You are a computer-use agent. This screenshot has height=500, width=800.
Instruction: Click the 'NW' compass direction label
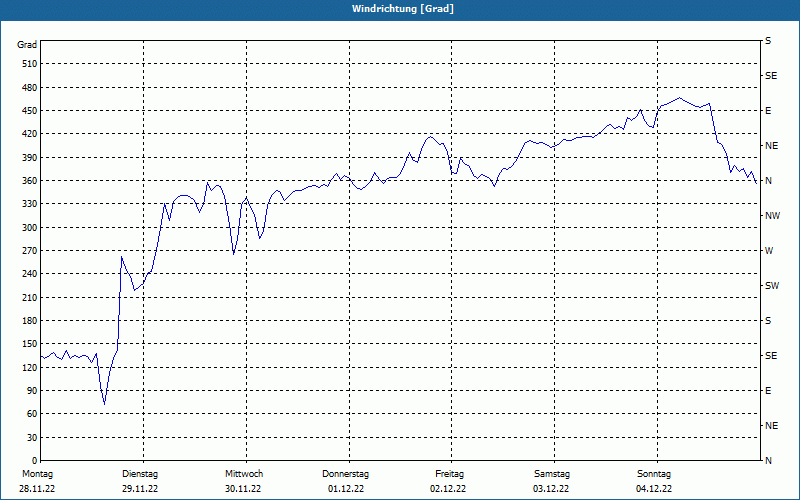[x=772, y=216]
